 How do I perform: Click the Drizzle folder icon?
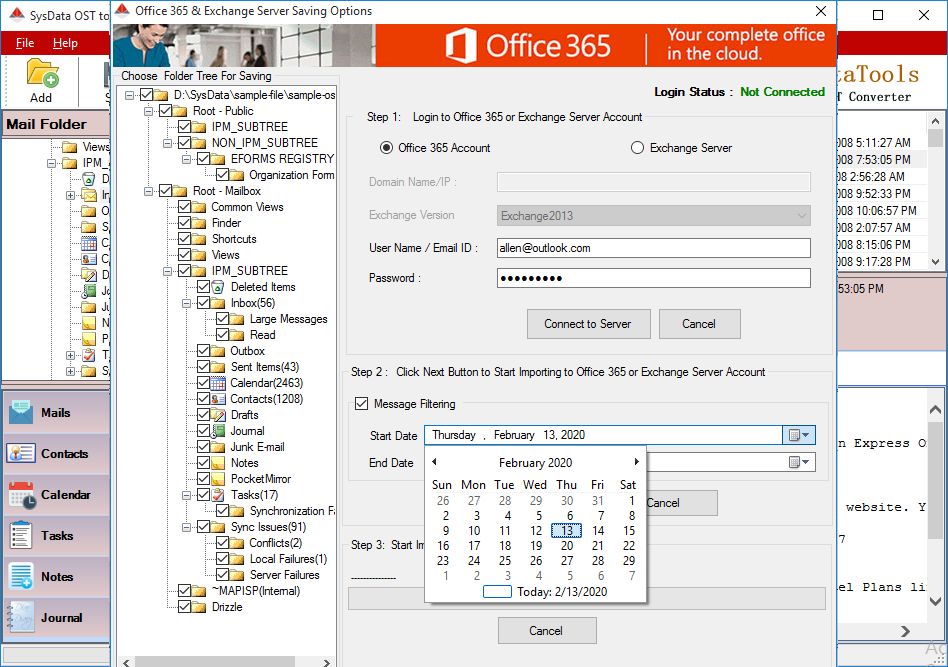tap(199, 607)
